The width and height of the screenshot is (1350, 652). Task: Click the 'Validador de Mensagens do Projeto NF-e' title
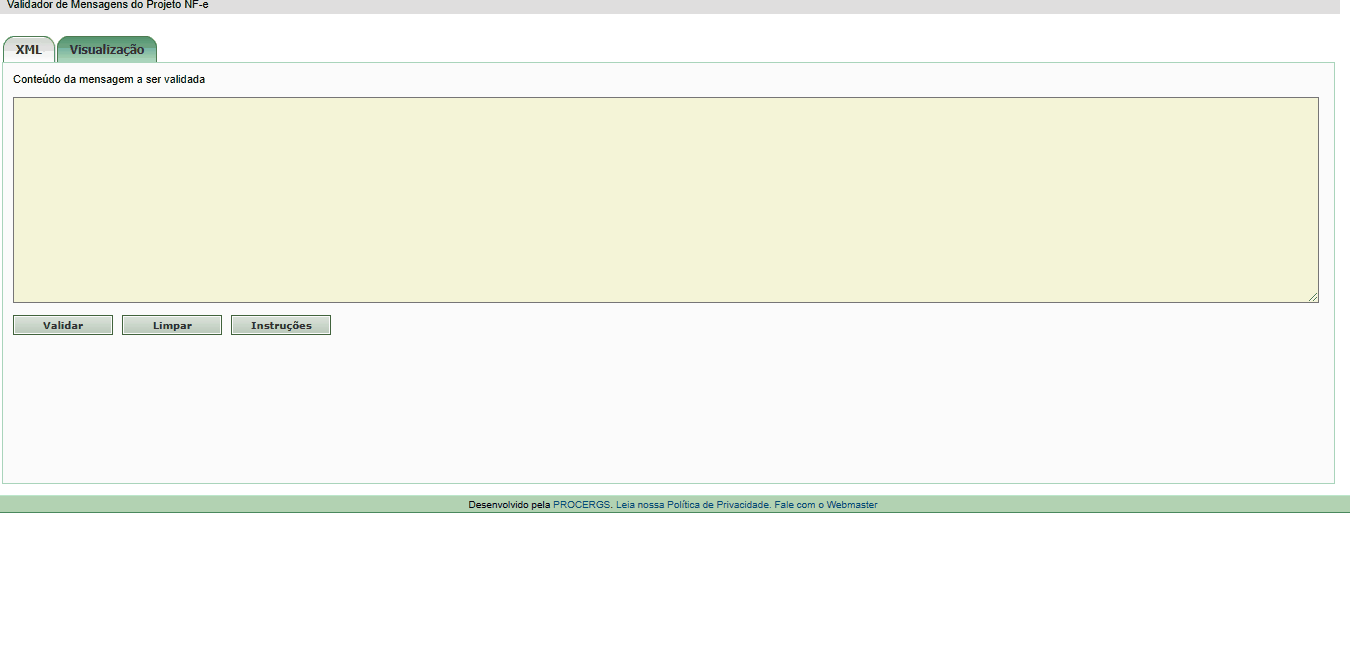pos(108,5)
